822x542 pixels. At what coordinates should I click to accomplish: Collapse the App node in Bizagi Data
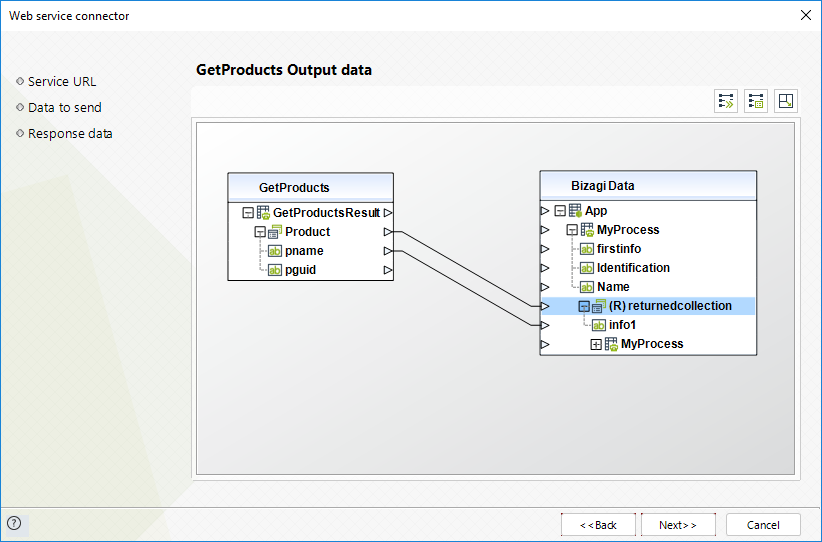[560, 211]
